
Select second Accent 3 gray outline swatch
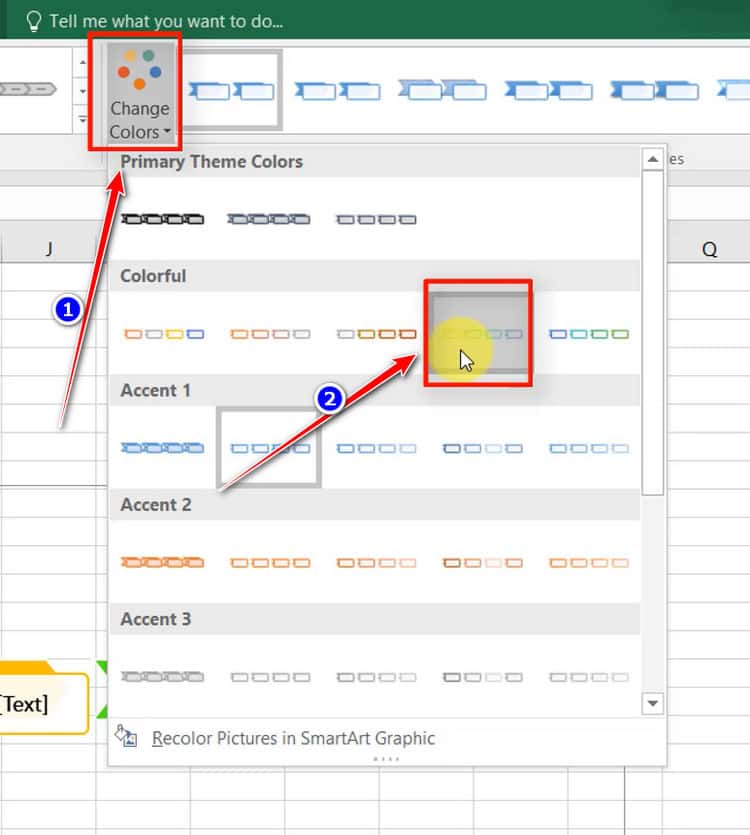(x=270, y=677)
